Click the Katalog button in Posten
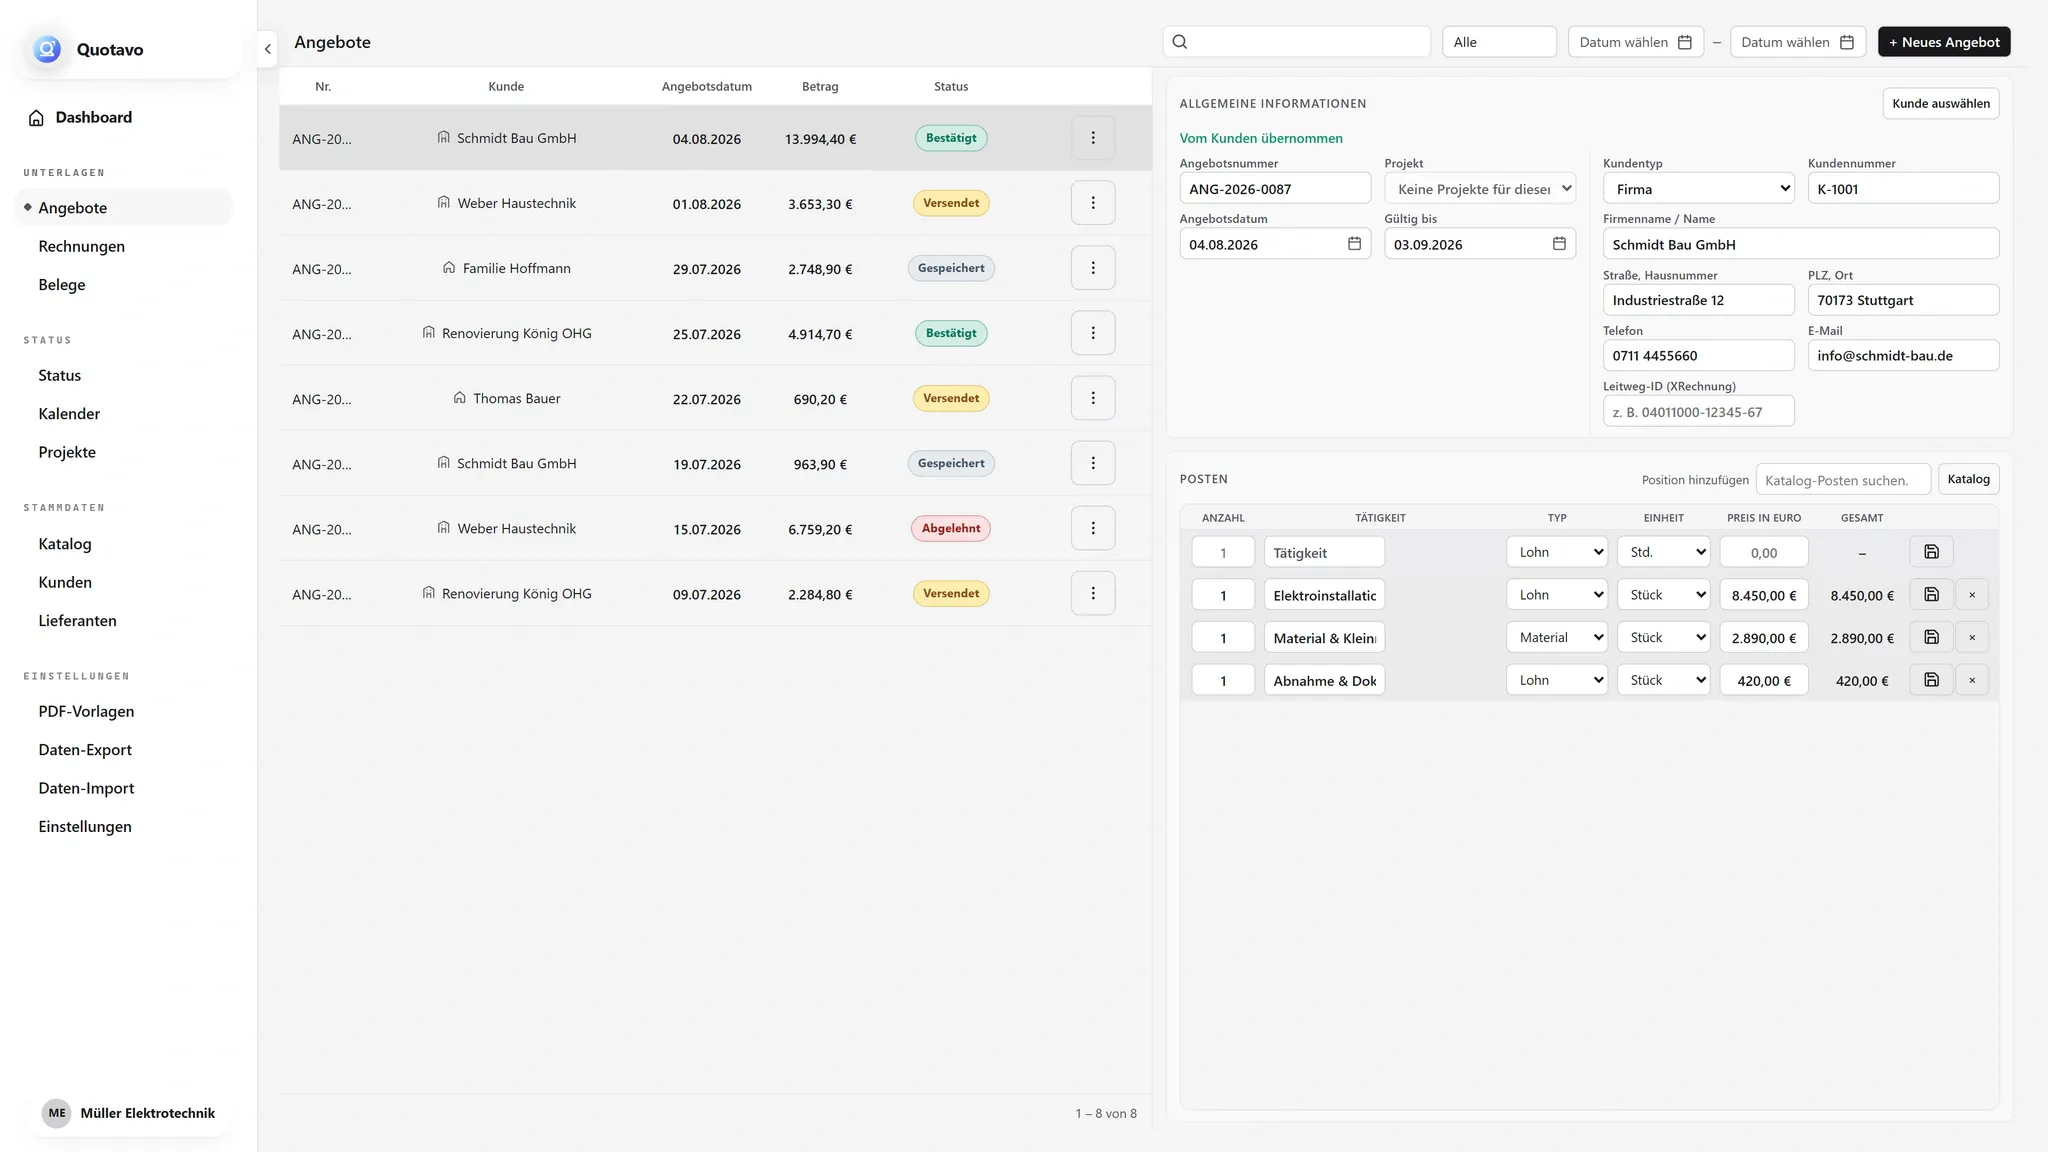The image size is (2048, 1152). (1968, 479)
